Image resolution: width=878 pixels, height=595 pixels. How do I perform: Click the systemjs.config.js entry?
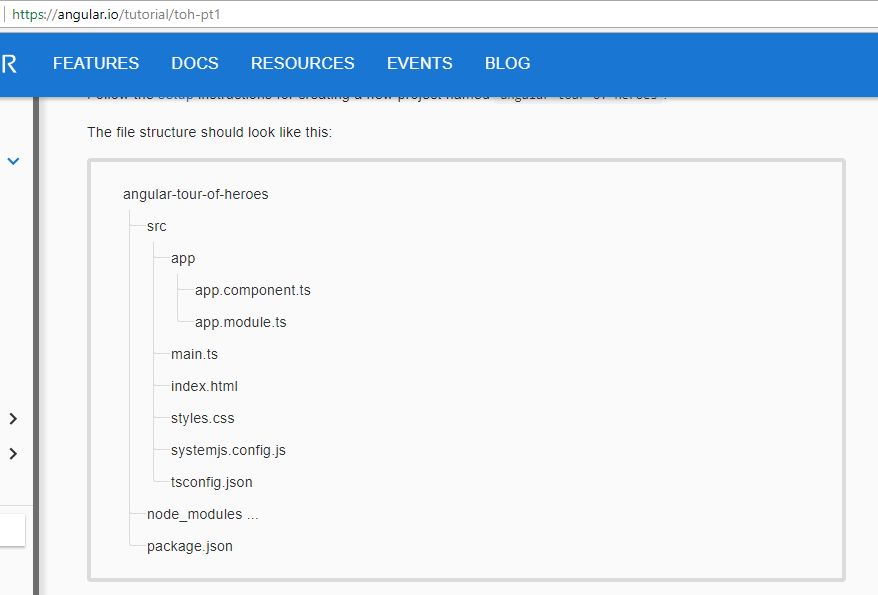point(228,450)
